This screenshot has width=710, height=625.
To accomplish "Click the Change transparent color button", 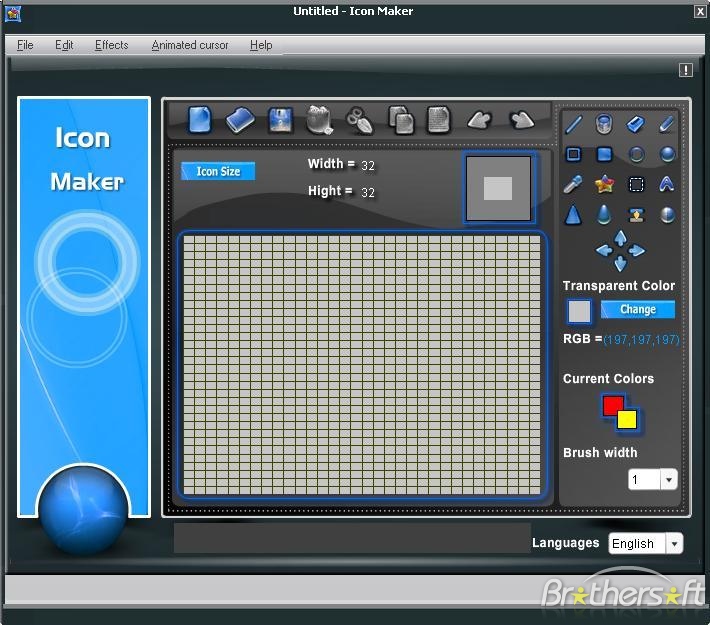I will point(637,310).
